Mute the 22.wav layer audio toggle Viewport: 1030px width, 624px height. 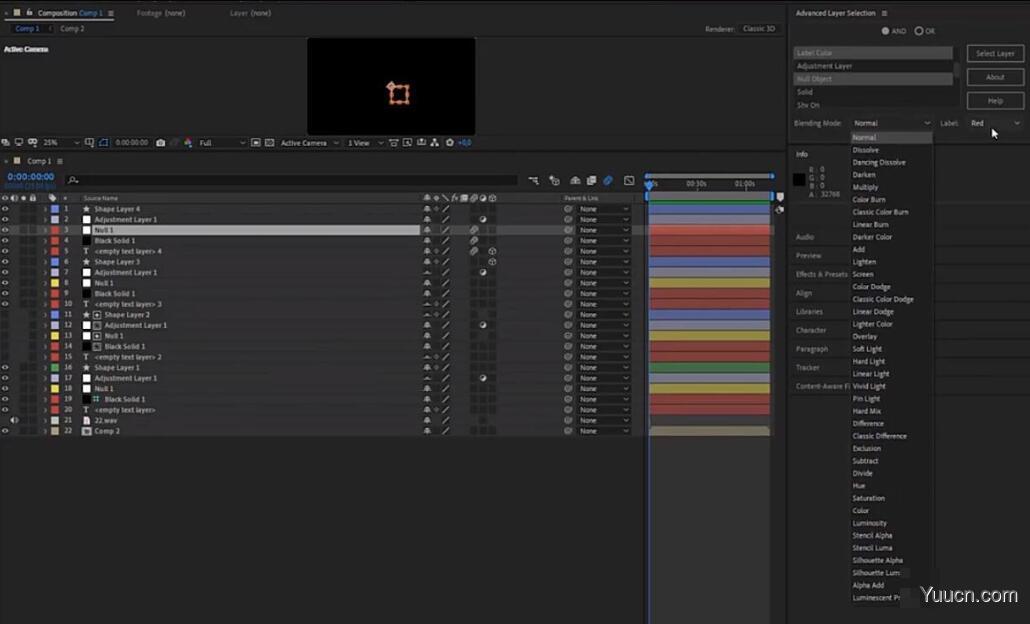click(14, 420)
